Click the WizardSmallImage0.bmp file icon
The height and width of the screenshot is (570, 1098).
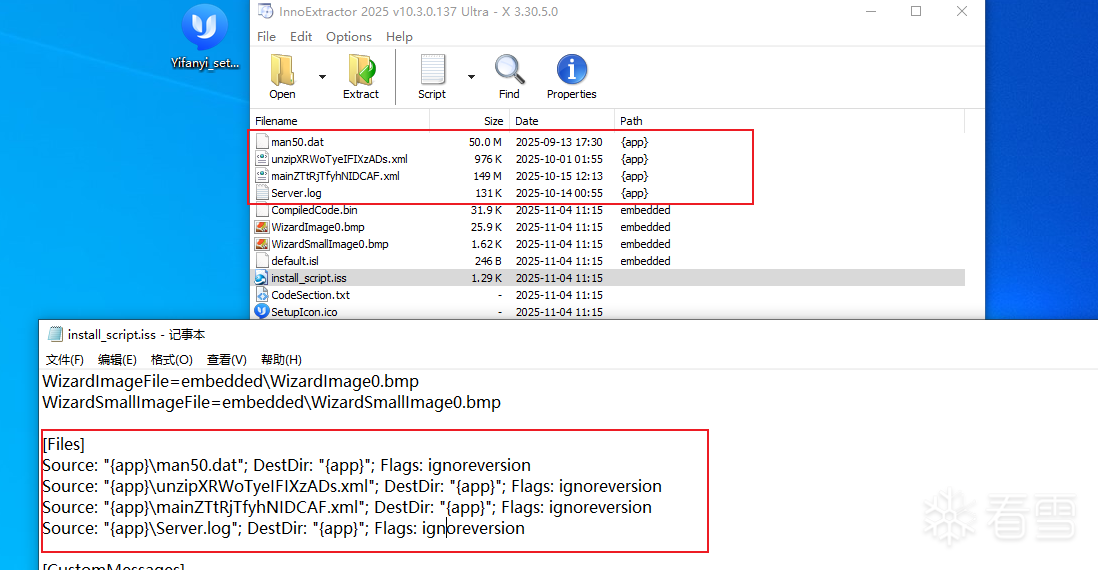click(x=262, y=244)
